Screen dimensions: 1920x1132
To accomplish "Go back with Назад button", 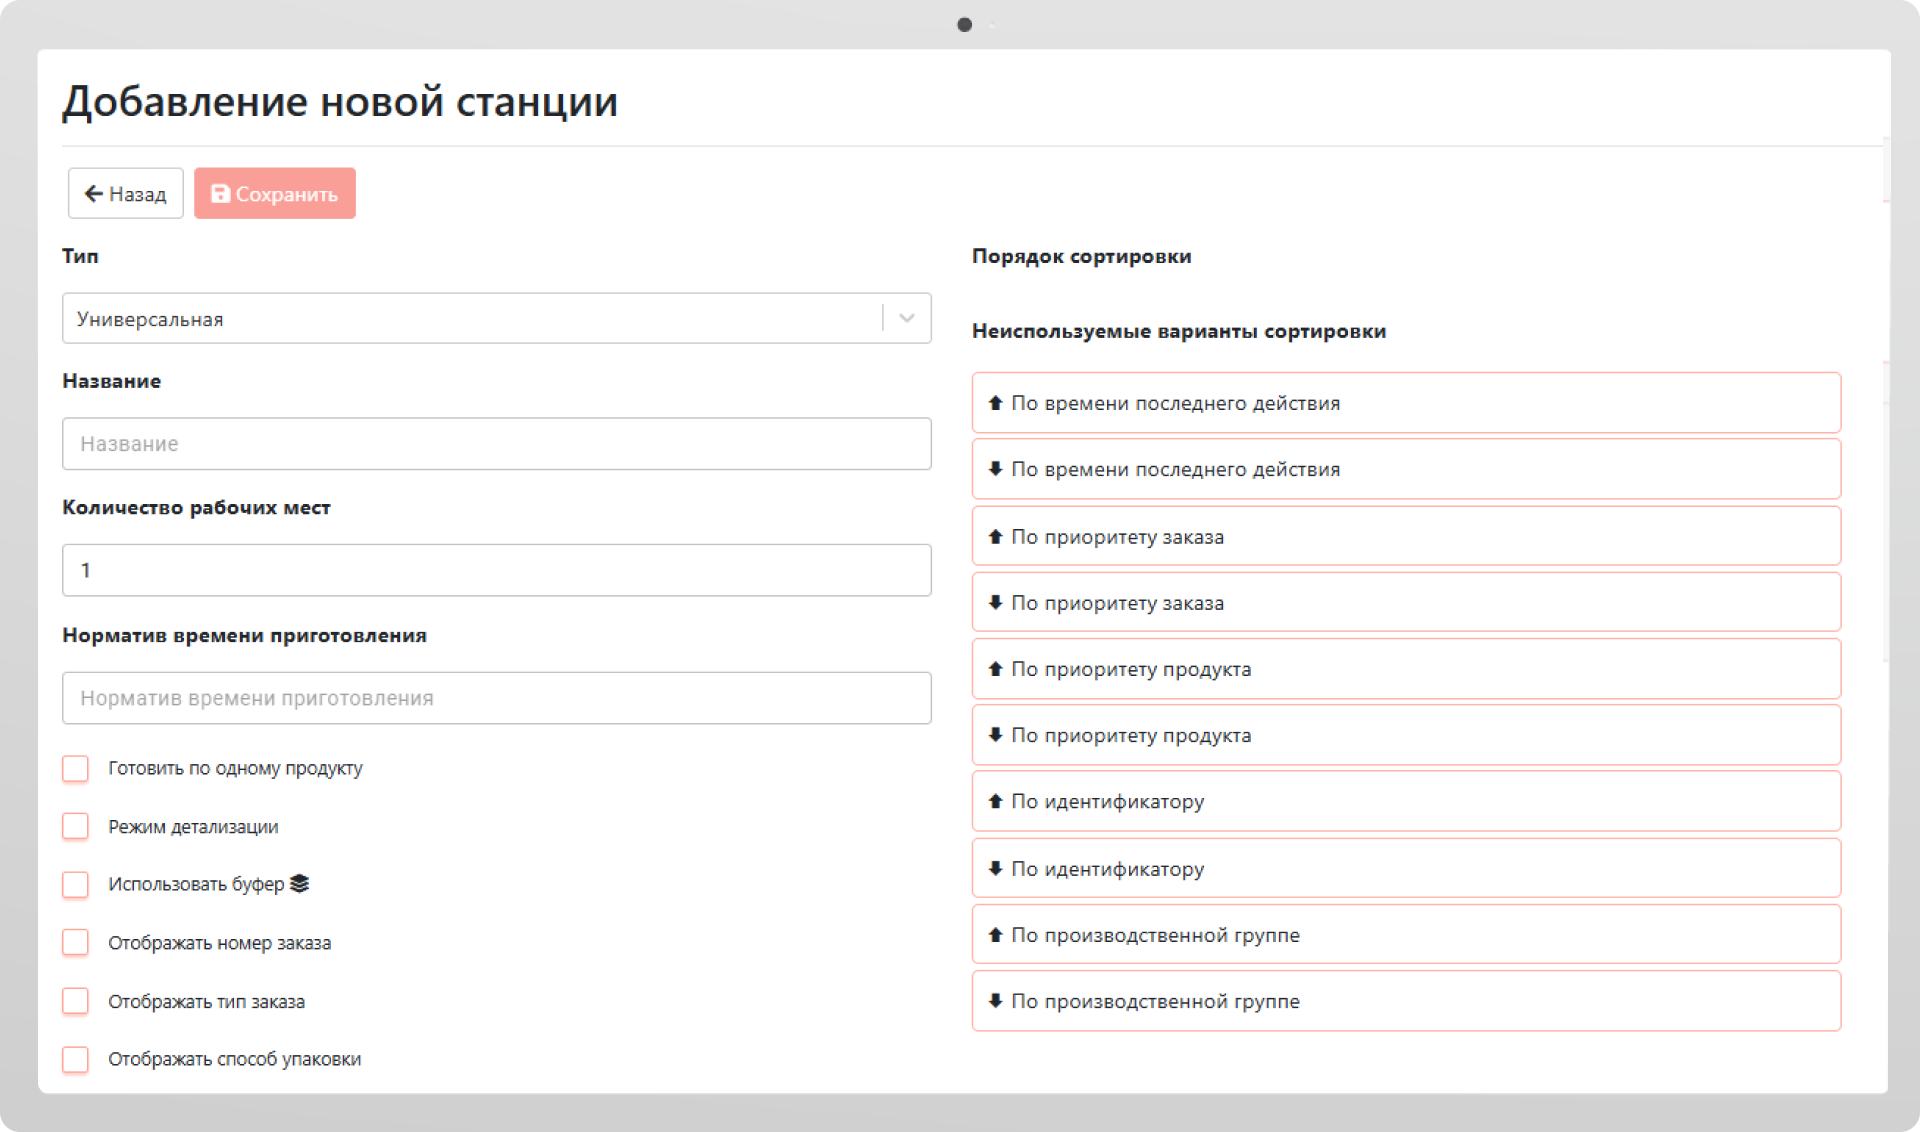I will coord(126,194).
